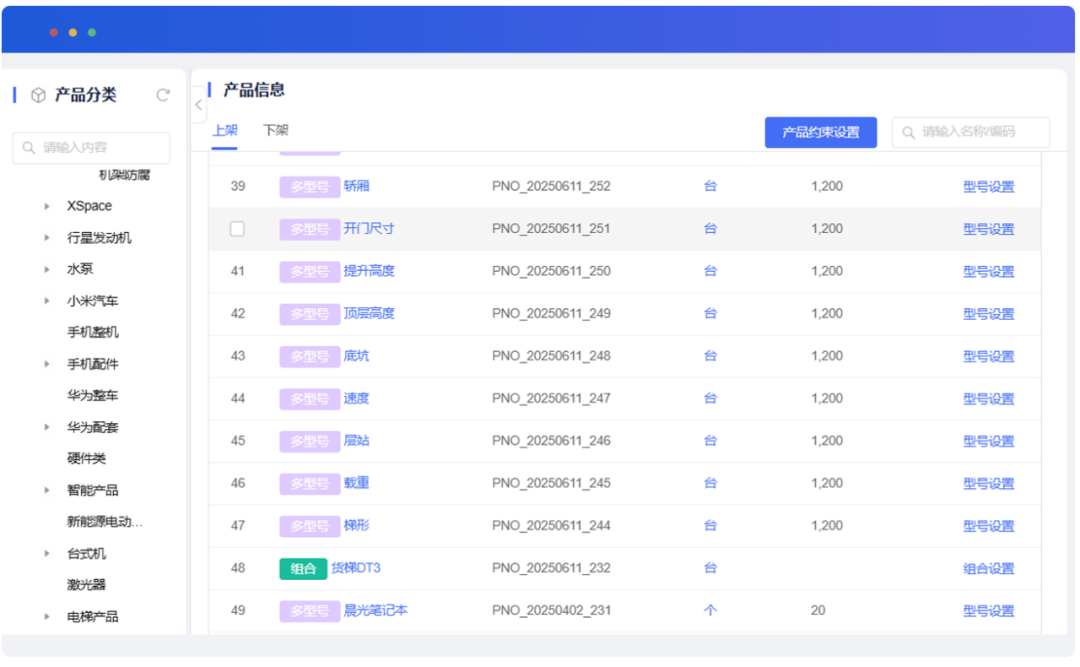Expand the 电梯产品 category
This screenshot has height=667, width=1080.
pyautogui.click(x=47, y=617)
